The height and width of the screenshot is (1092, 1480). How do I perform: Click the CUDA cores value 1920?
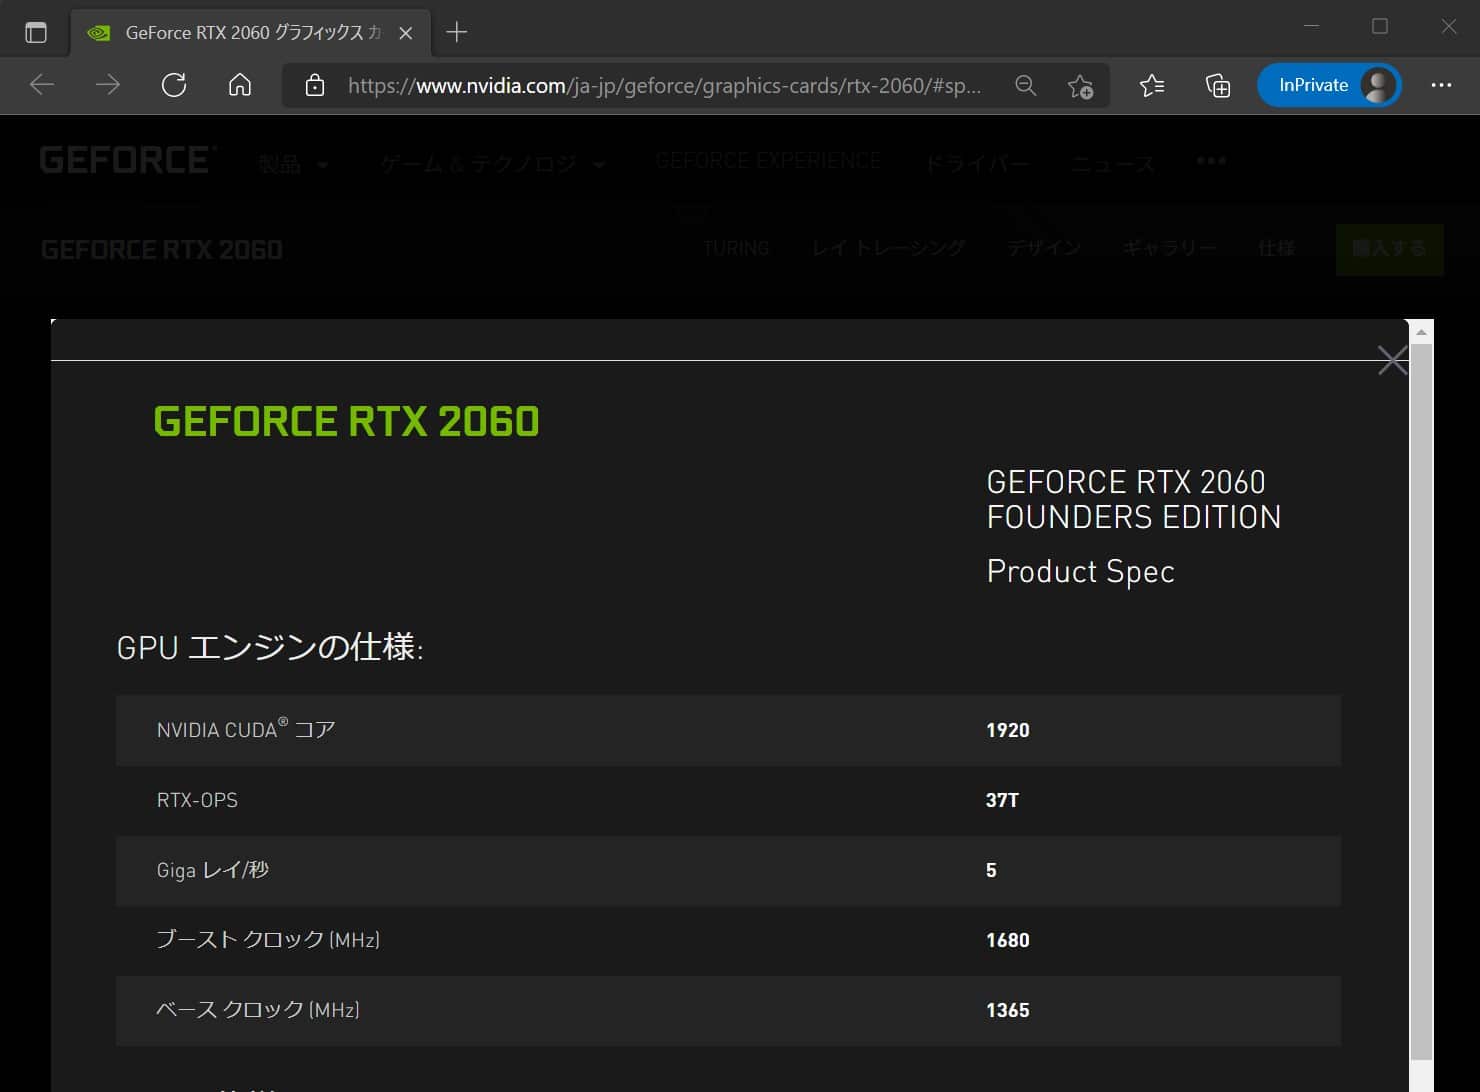pos(1007,731)
